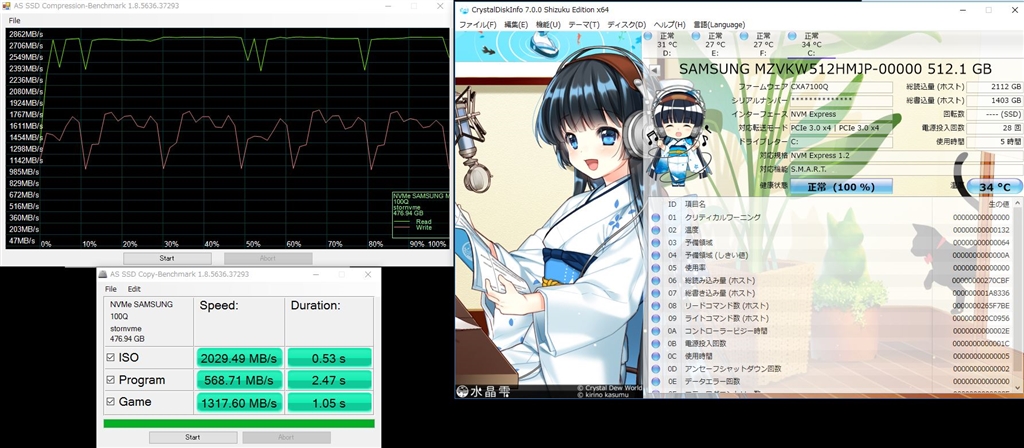
Task: Click status orb for 0D アンセーフシャットダウン回数
Action: (656, 369)
